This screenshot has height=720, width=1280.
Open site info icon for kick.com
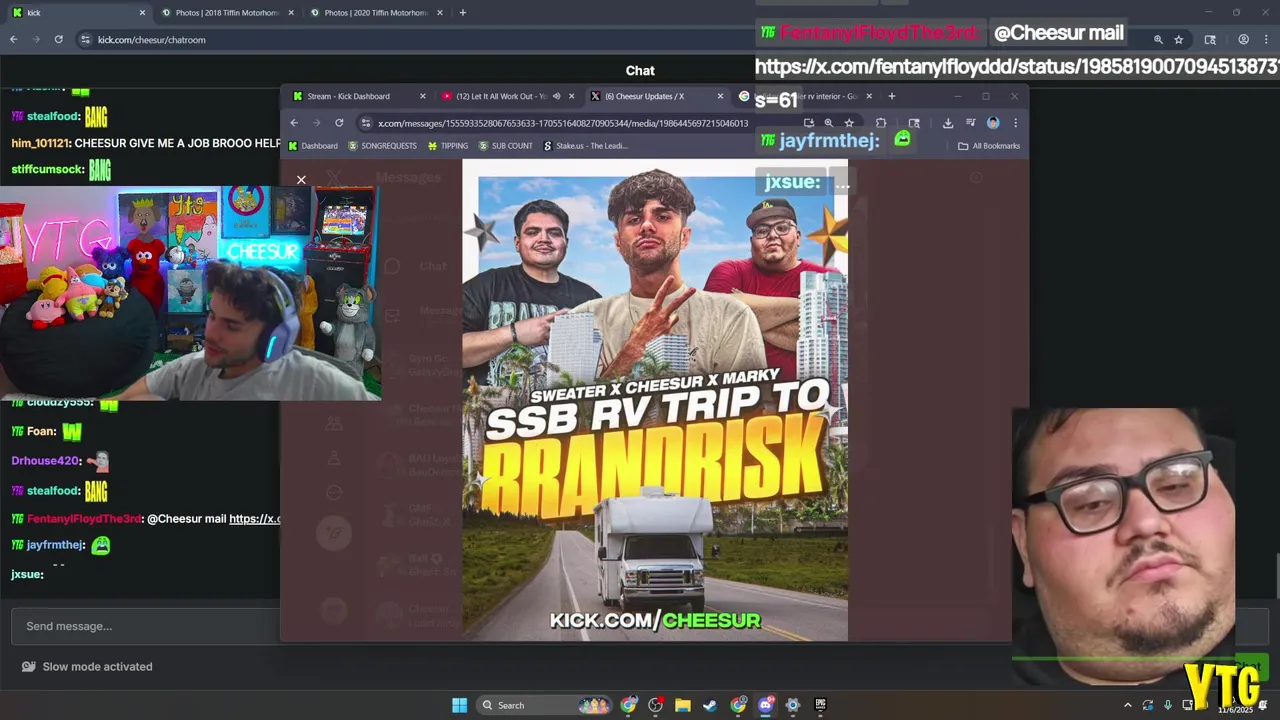85,40
